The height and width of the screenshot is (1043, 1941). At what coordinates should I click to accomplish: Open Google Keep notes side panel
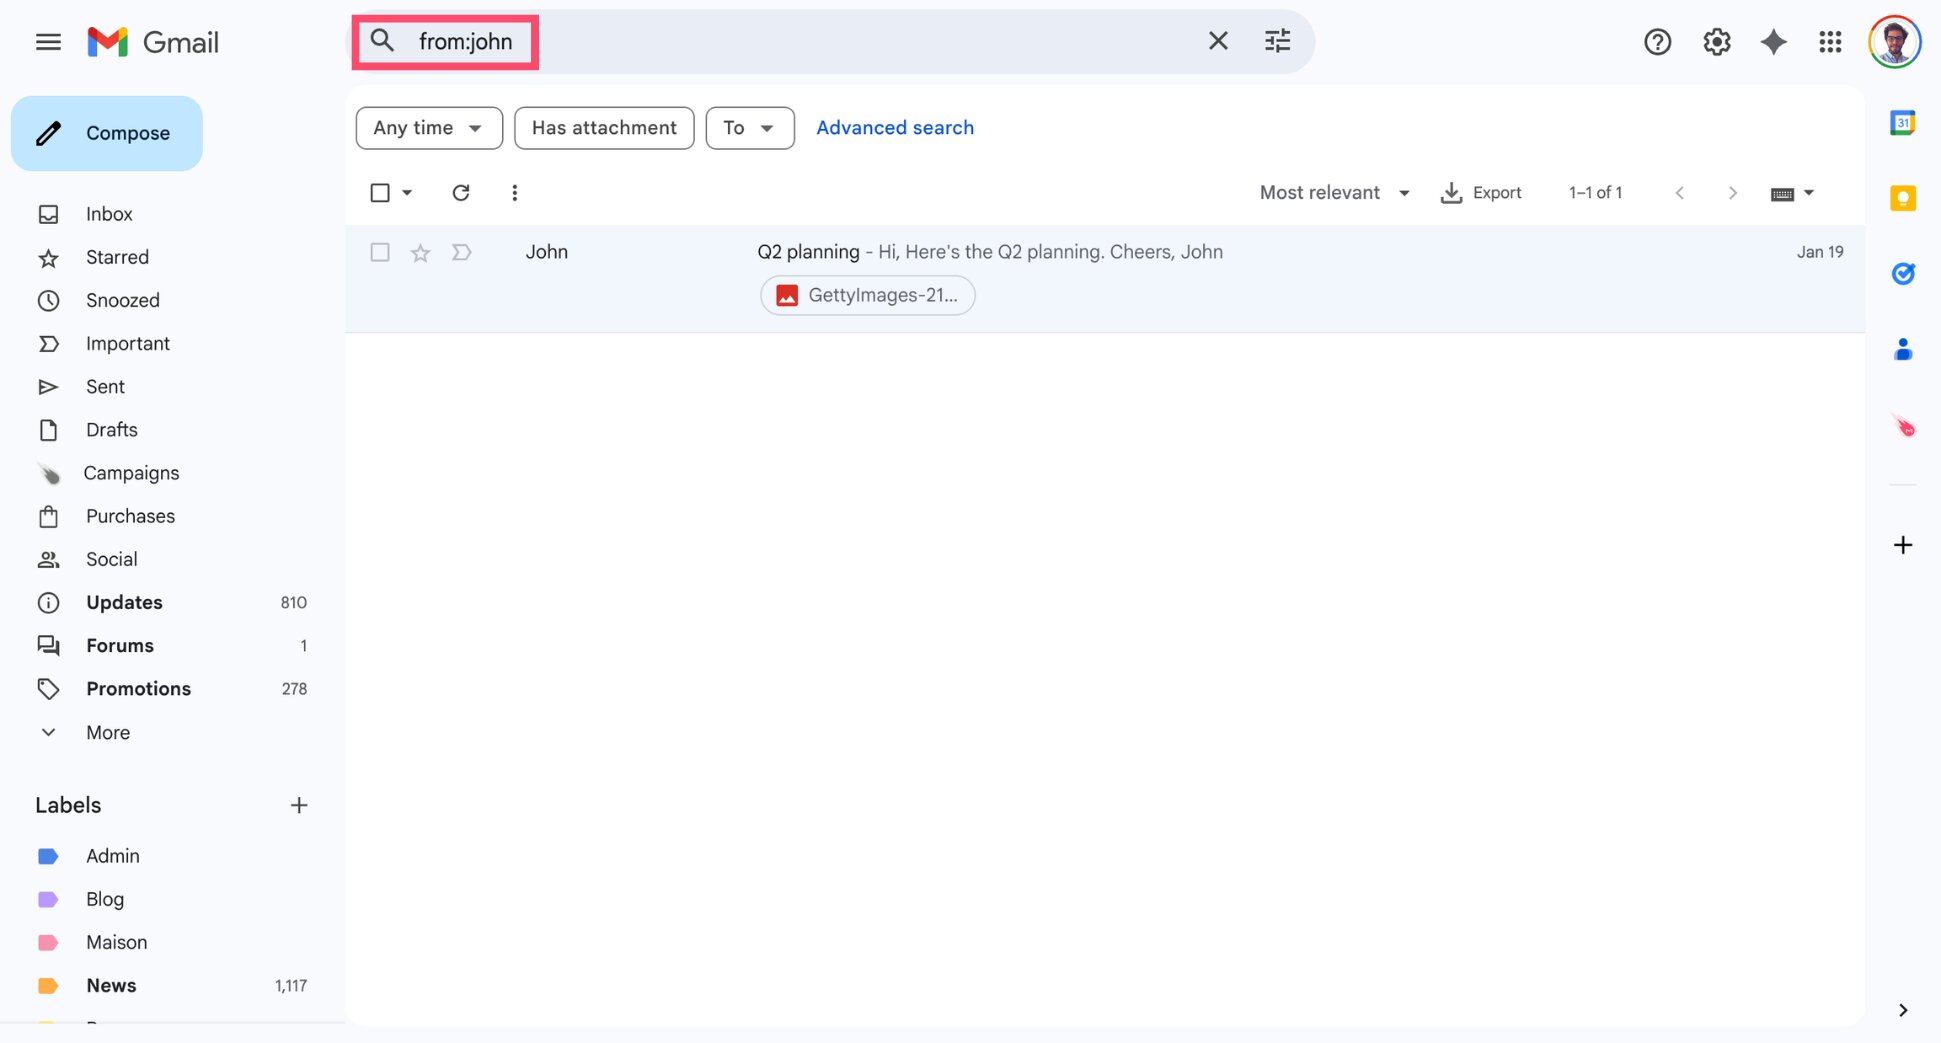(1903, 198)
